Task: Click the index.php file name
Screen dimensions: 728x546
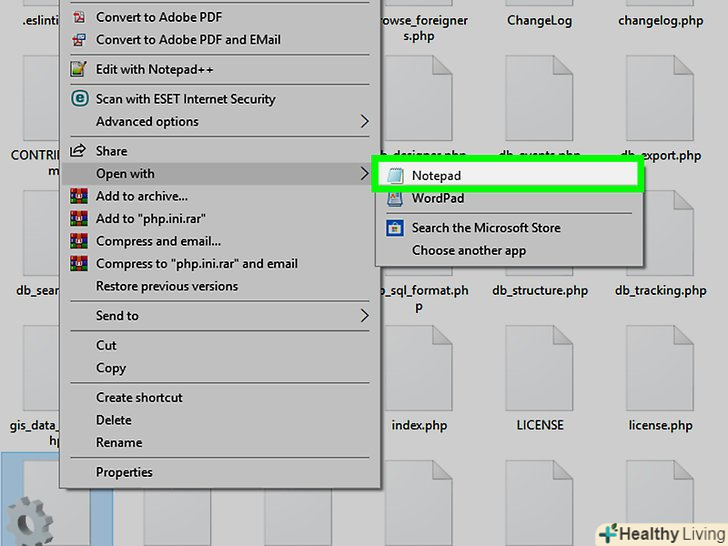Action: point(419,425)
